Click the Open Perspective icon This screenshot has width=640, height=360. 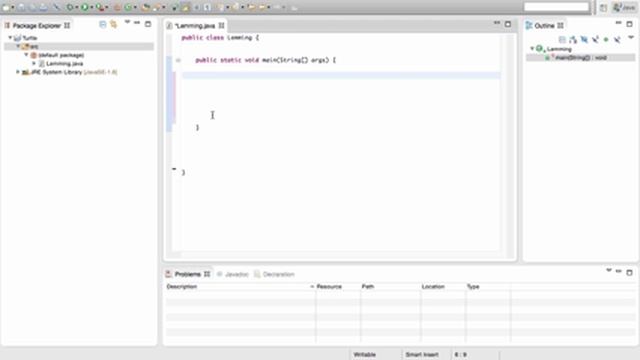(x=603, y=7)
